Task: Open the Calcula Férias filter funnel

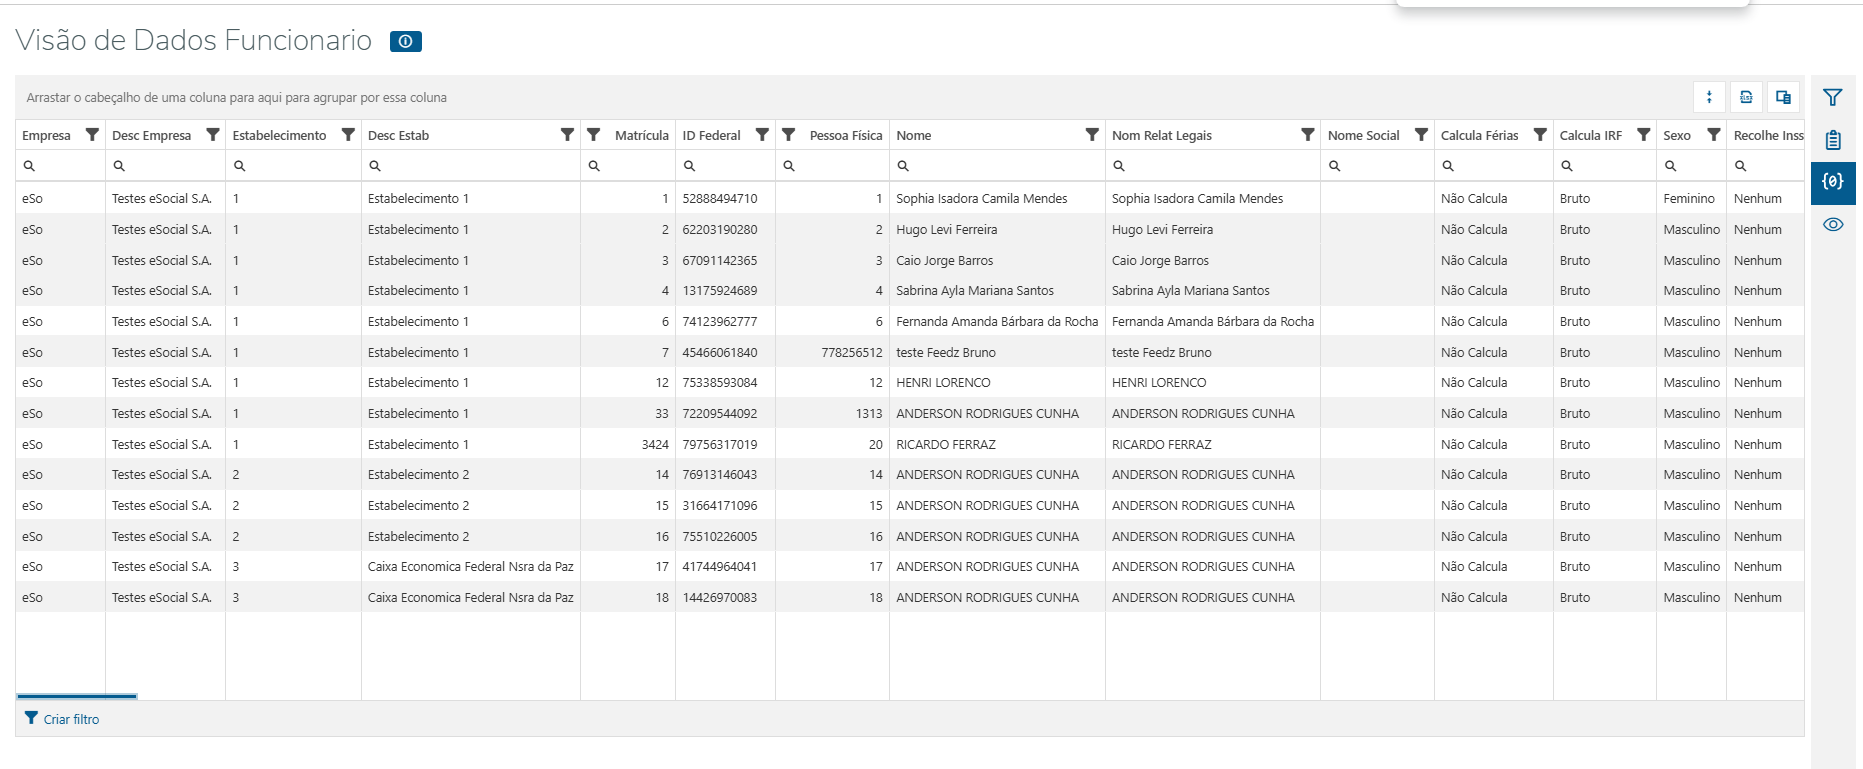Action: 1540,135
